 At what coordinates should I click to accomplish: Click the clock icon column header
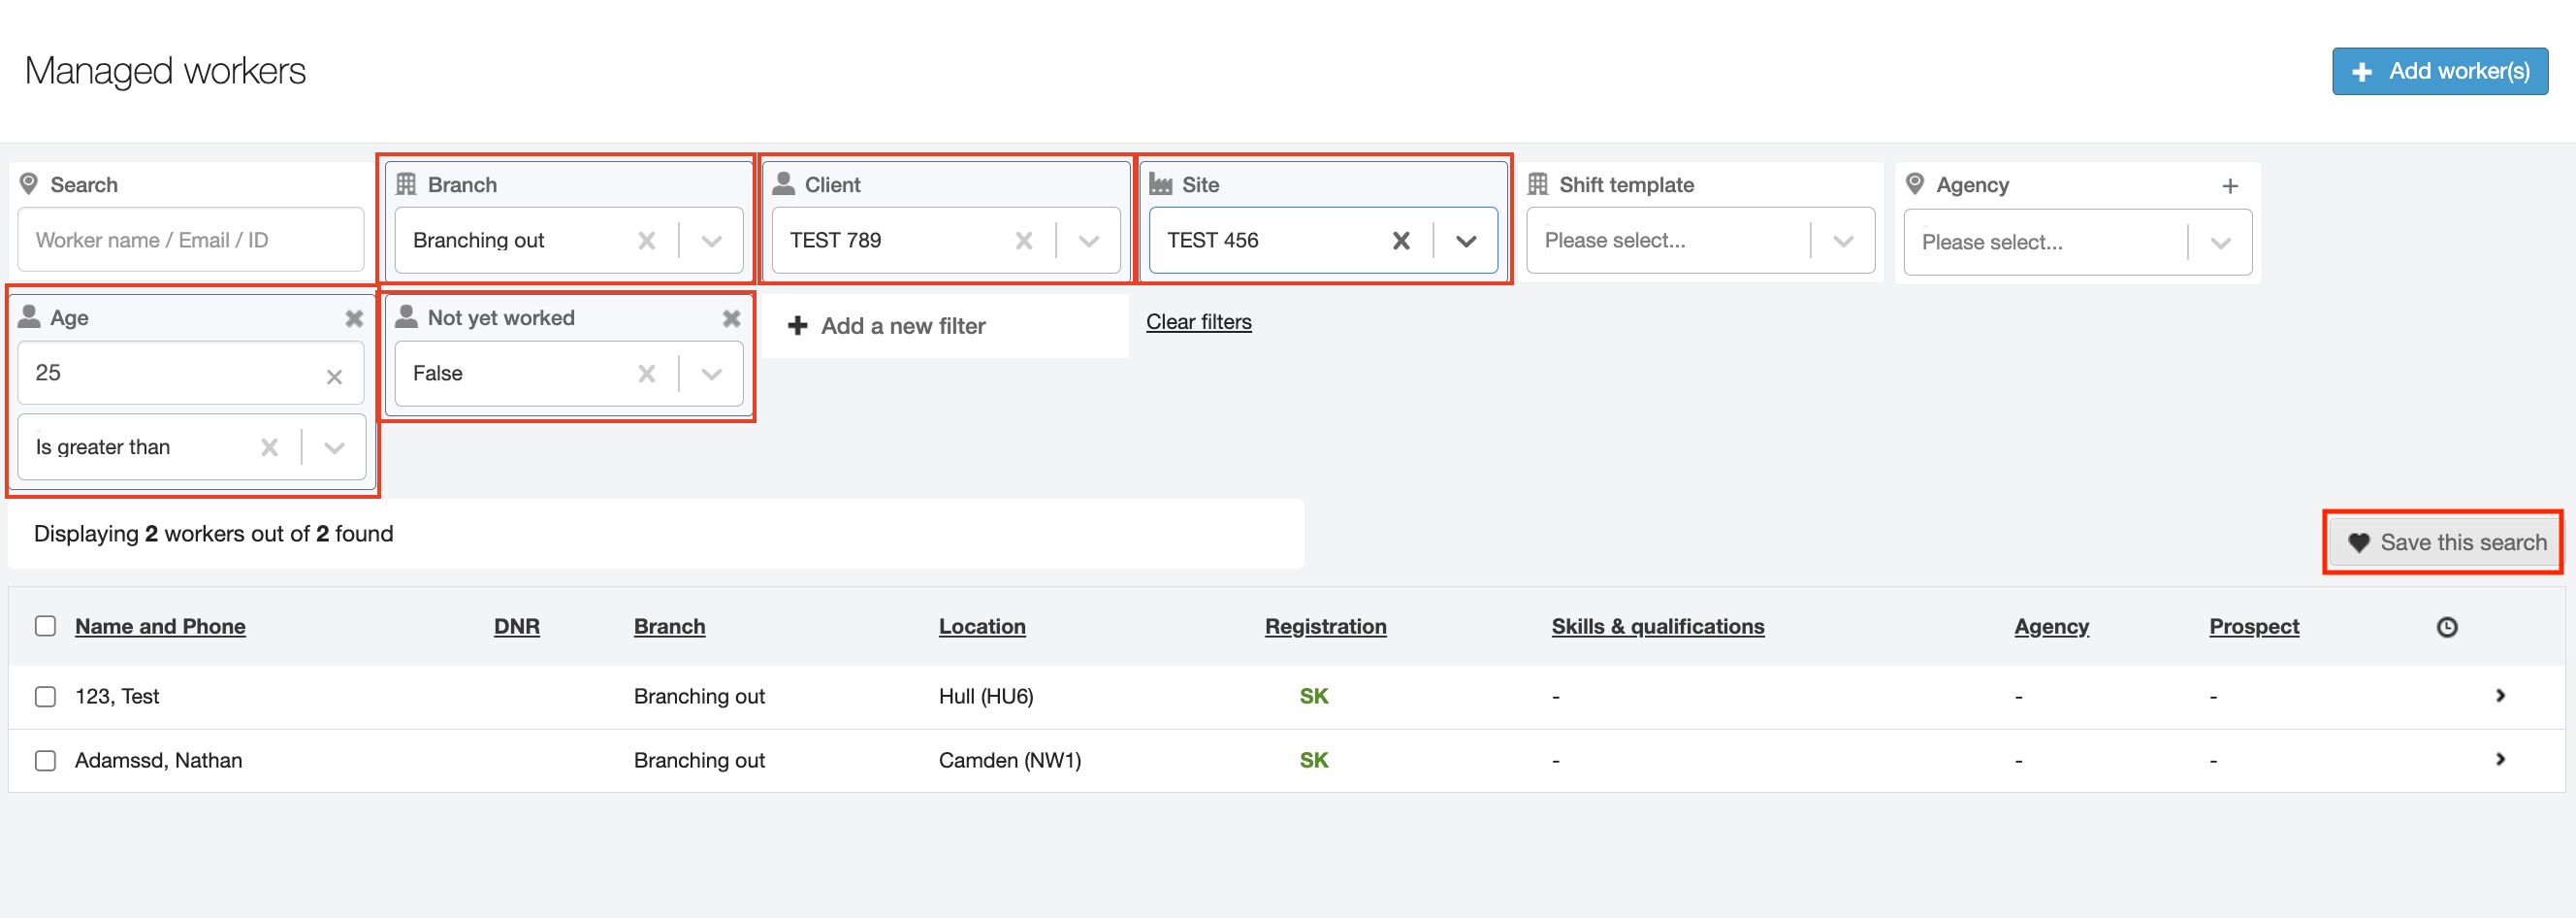click(x=2446, y=627)
